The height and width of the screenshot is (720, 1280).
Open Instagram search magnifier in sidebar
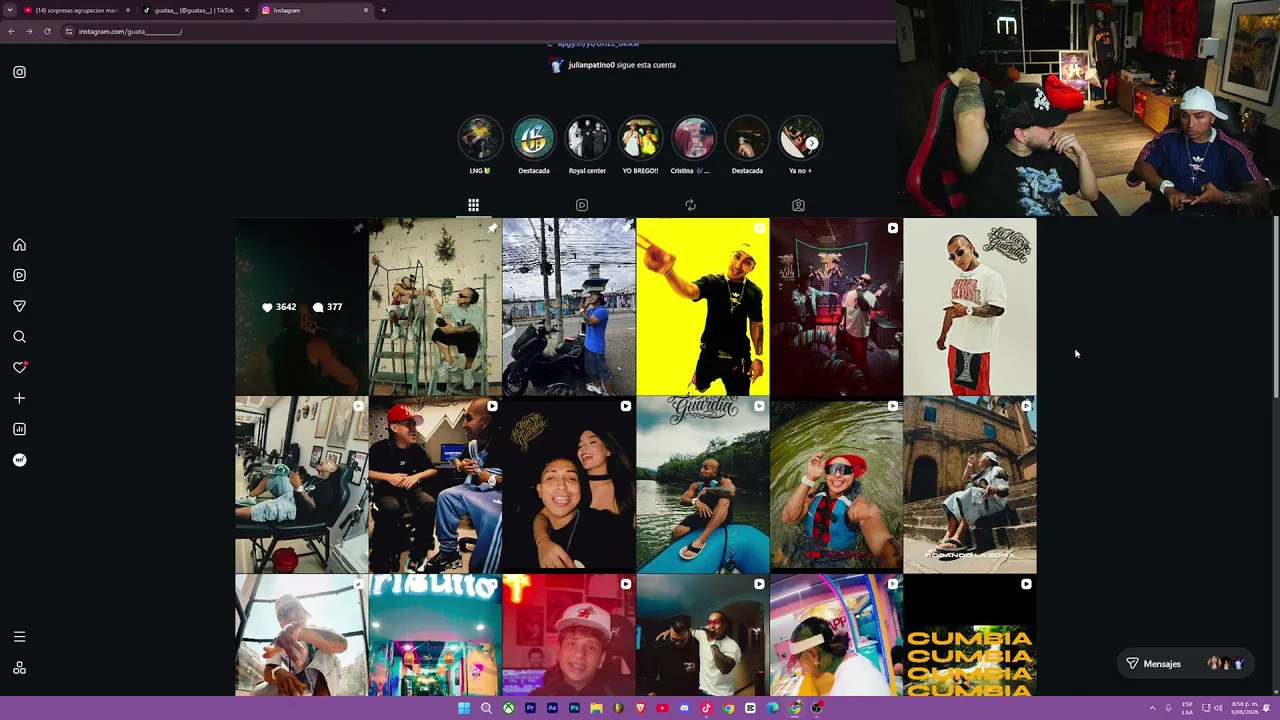tap(19, 337)
